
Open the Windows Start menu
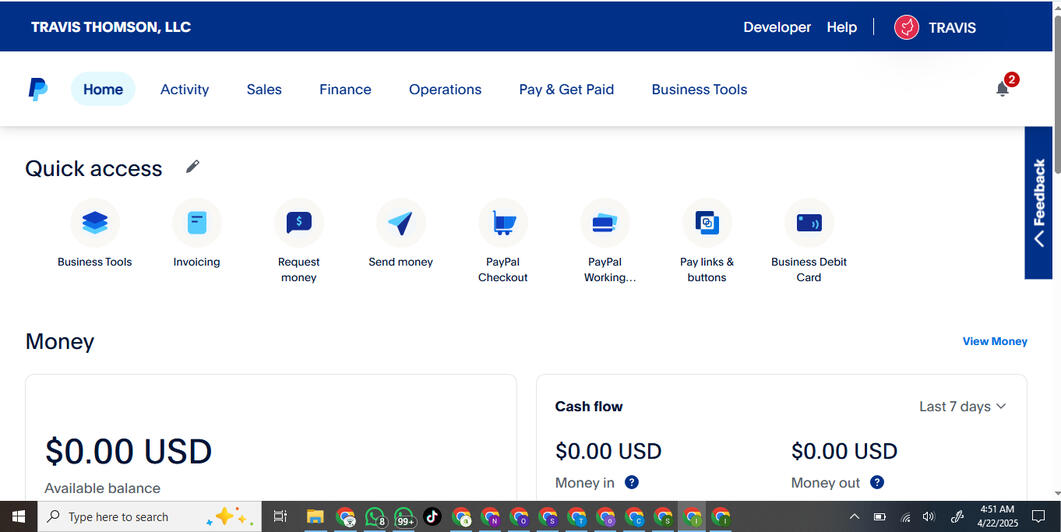[18, 517]
